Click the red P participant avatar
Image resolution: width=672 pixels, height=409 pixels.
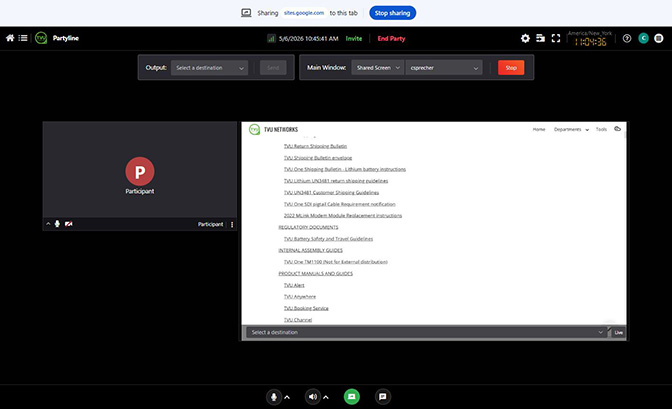pos(140,171)
